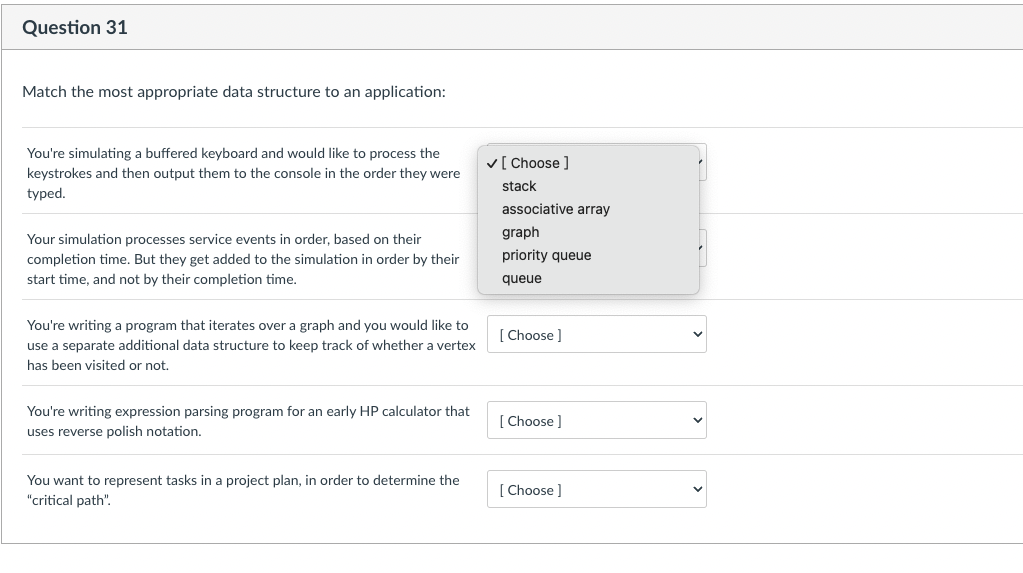
Task: Choose "associative array" from the dropdown list
Action: coord(555,209)
